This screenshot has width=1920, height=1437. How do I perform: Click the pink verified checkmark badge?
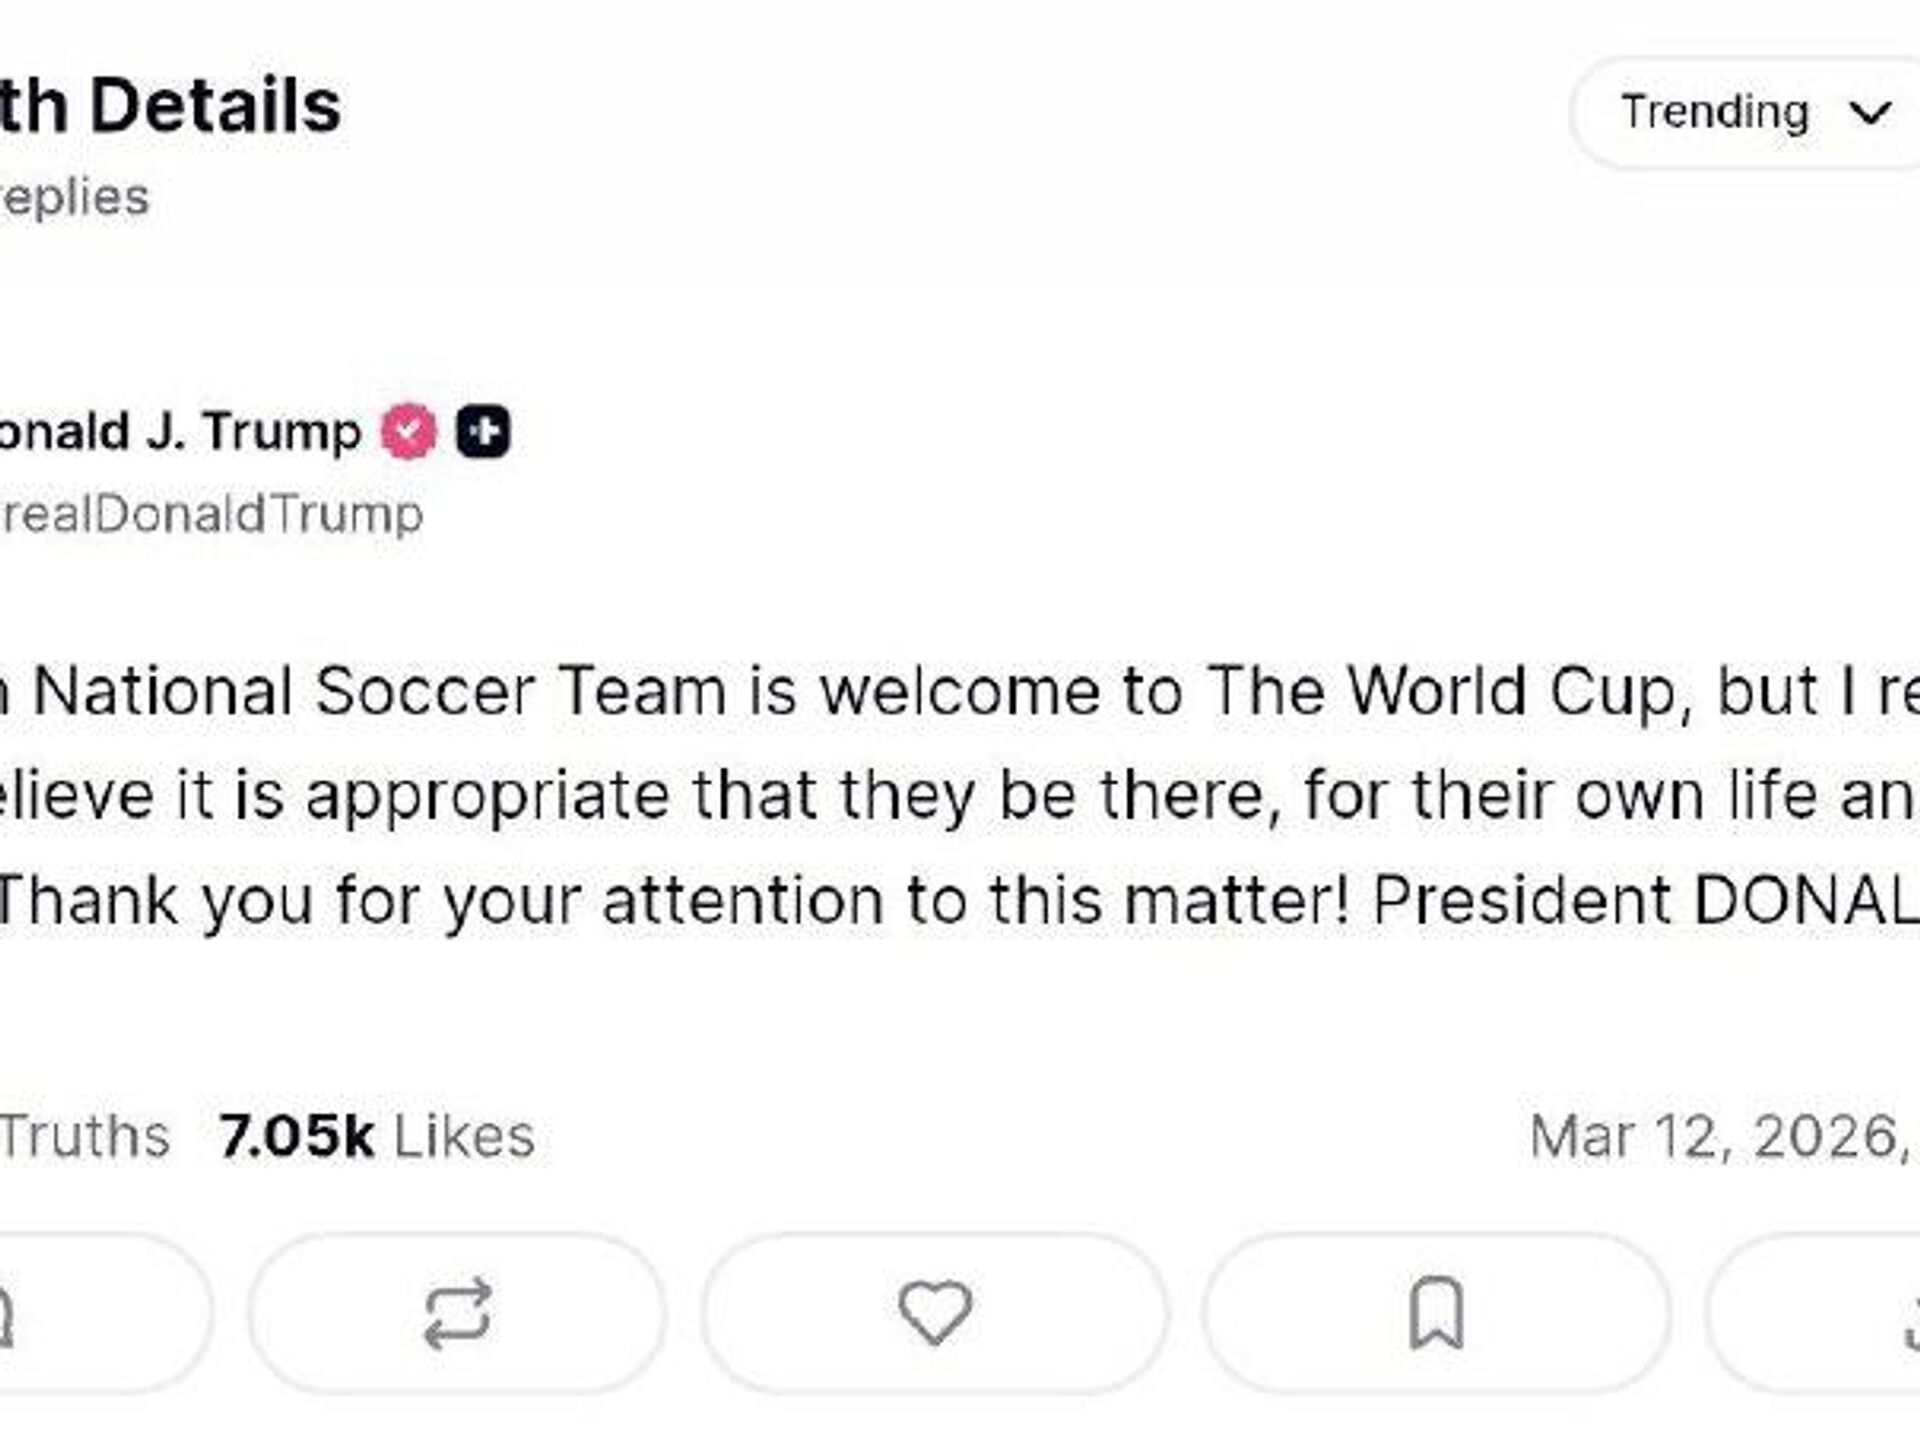(409, 432)
